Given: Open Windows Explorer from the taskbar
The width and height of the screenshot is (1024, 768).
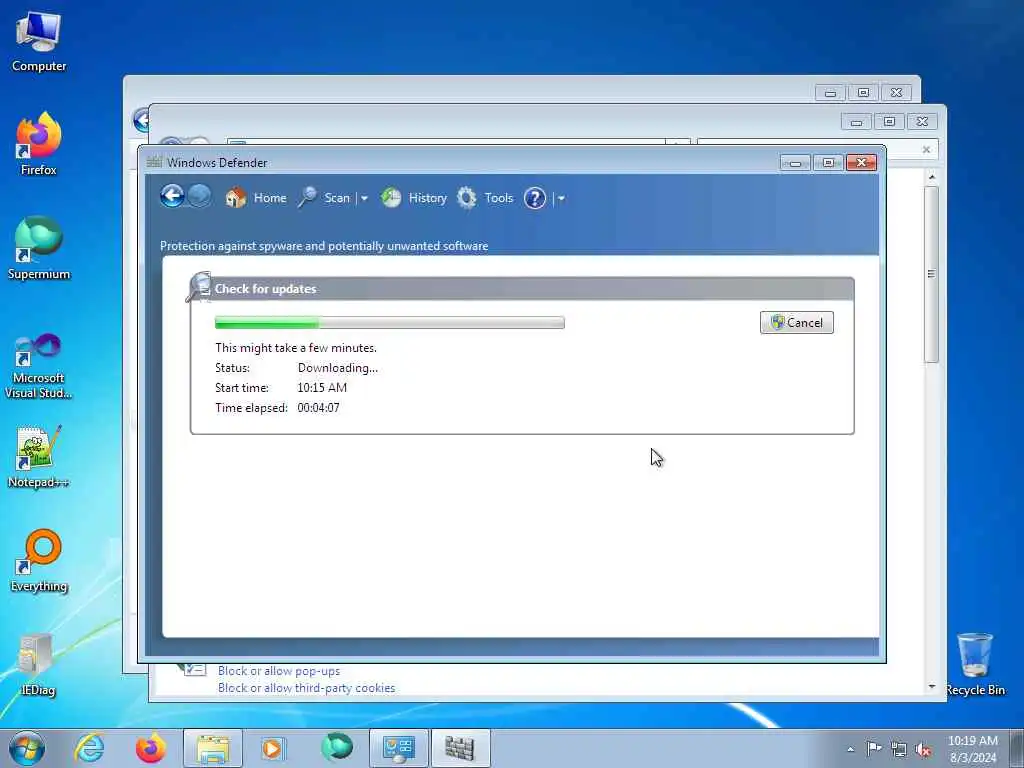Looking at the screenshot, I should click(x=213, y=748).
